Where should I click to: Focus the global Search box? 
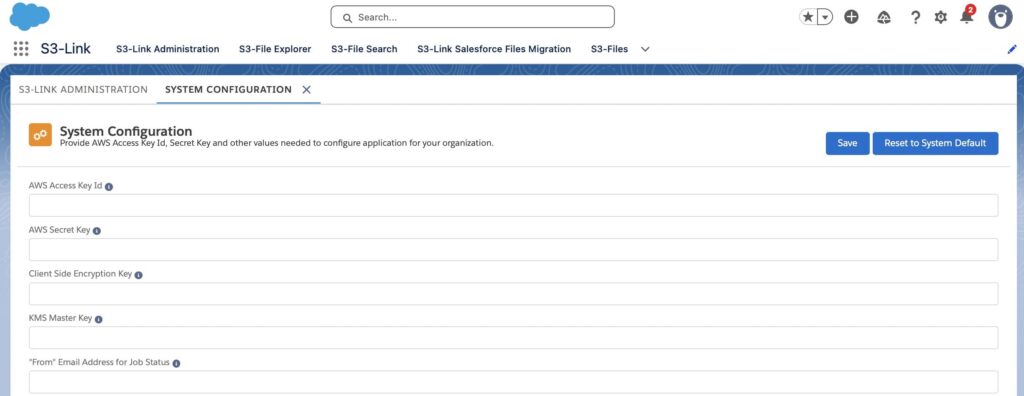click(x=472, y=17)
